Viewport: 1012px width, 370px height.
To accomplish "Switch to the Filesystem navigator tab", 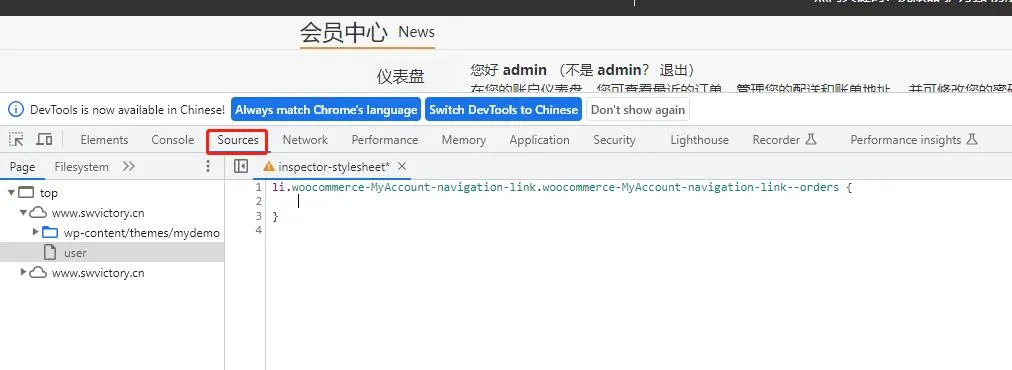I will (x=81, y=167).
